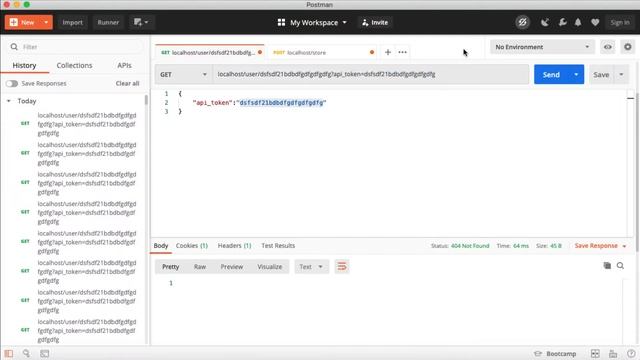Switch to the History tab

point(24,65)
